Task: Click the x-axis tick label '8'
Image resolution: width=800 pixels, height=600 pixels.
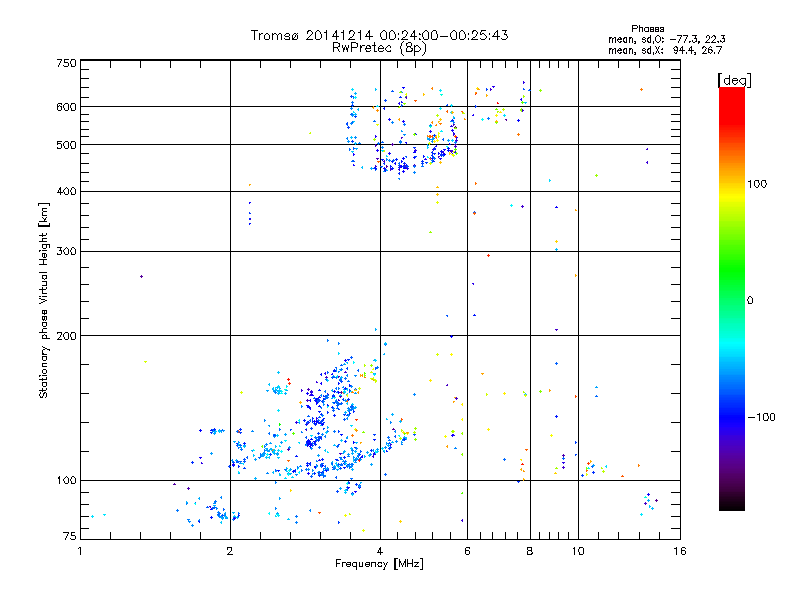Action: [530, 551]
